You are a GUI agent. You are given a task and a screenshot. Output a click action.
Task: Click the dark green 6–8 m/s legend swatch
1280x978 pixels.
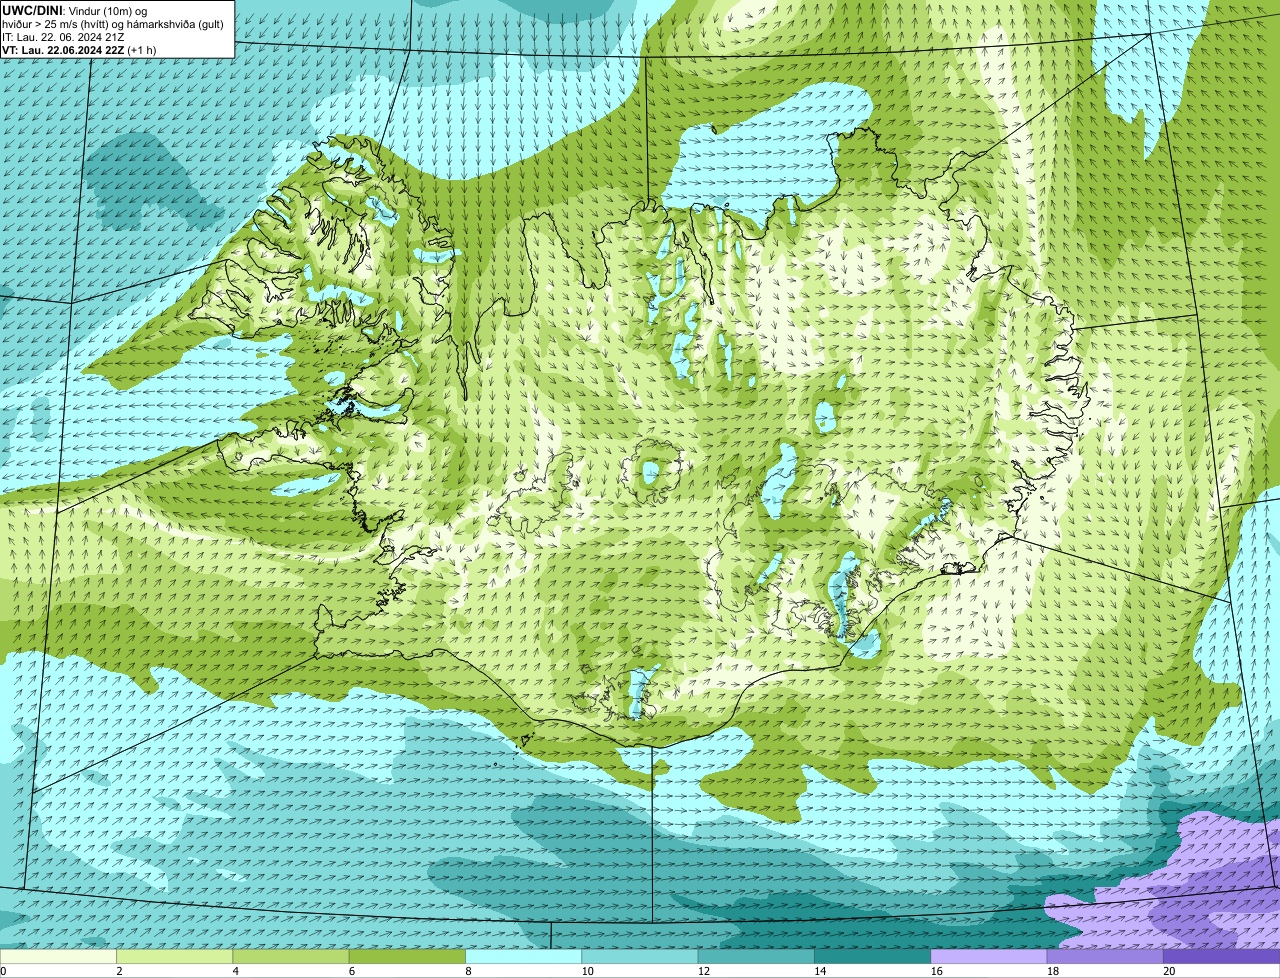tap(407, 956)
